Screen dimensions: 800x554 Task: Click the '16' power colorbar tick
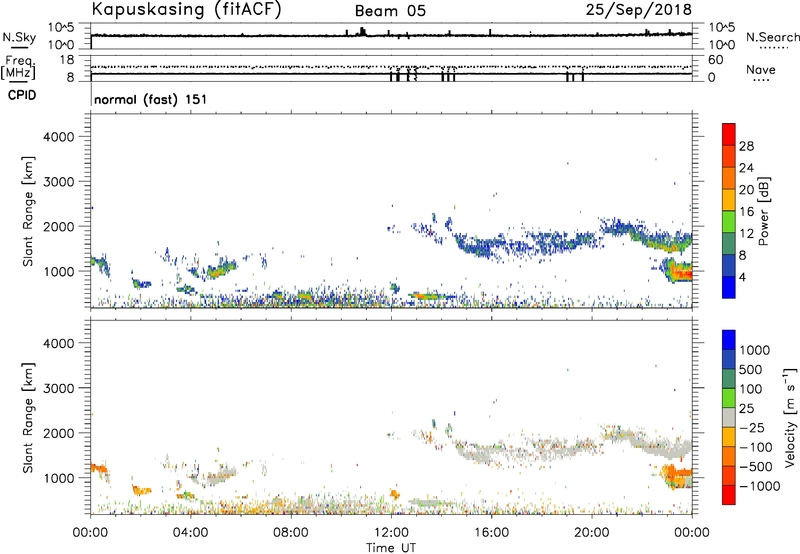746,212
